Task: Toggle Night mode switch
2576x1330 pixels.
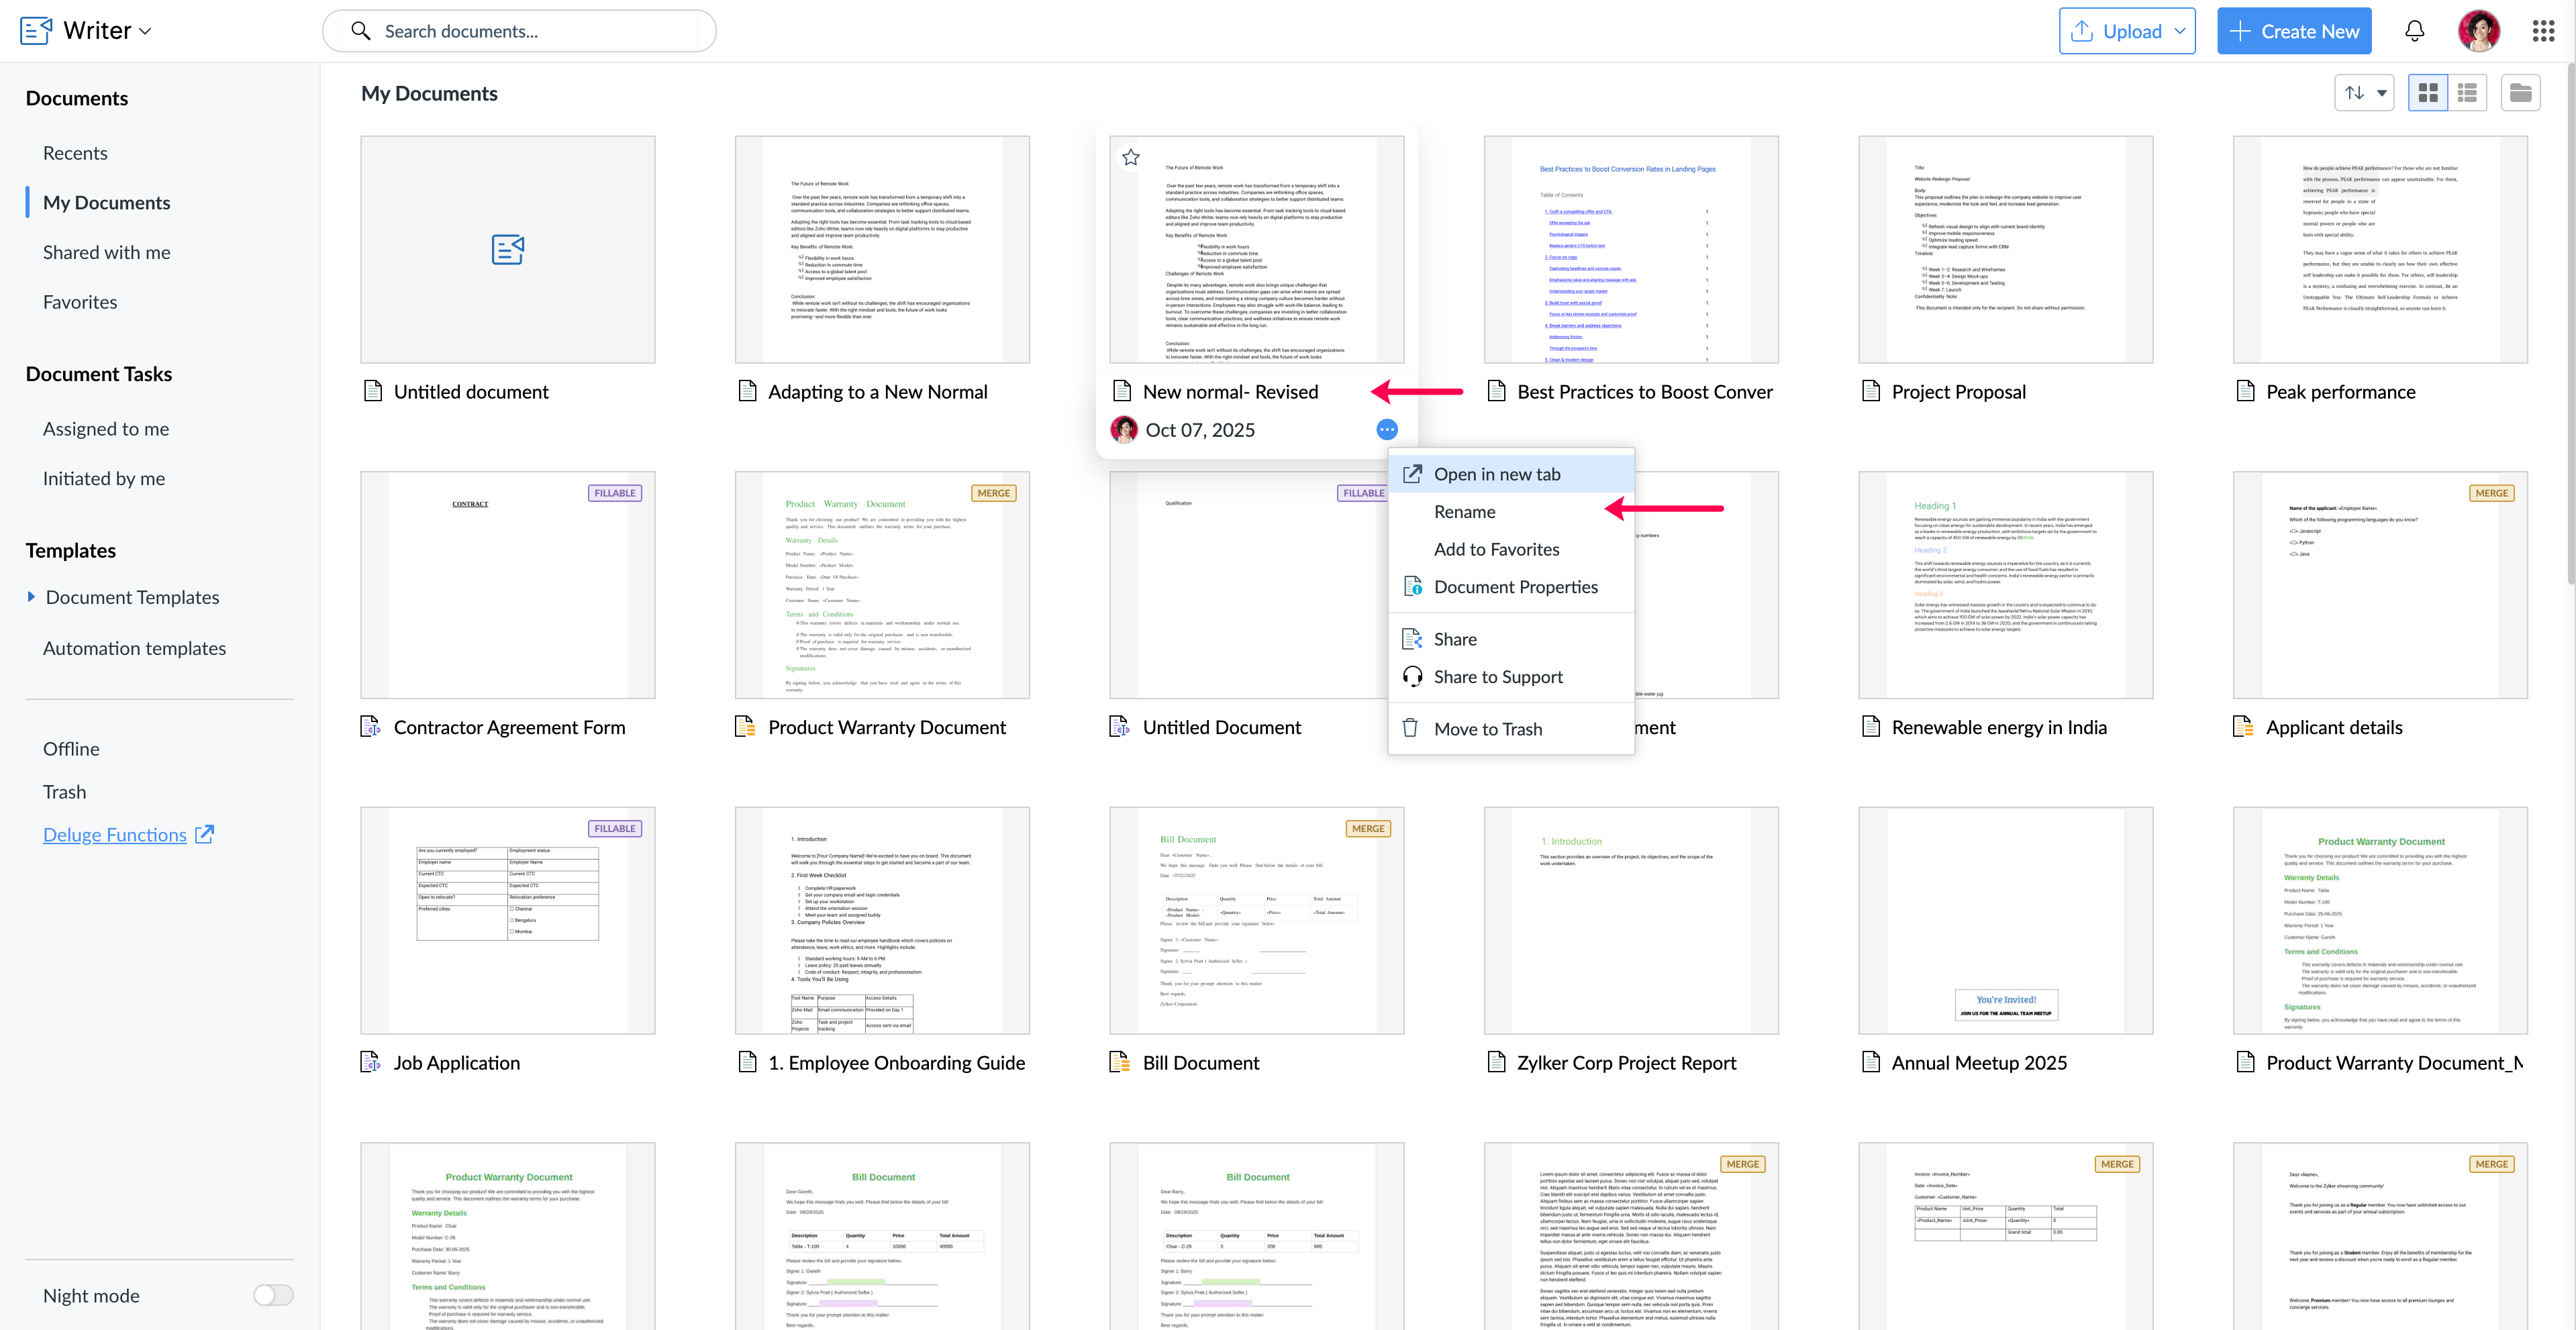Action: [273, 1295]
